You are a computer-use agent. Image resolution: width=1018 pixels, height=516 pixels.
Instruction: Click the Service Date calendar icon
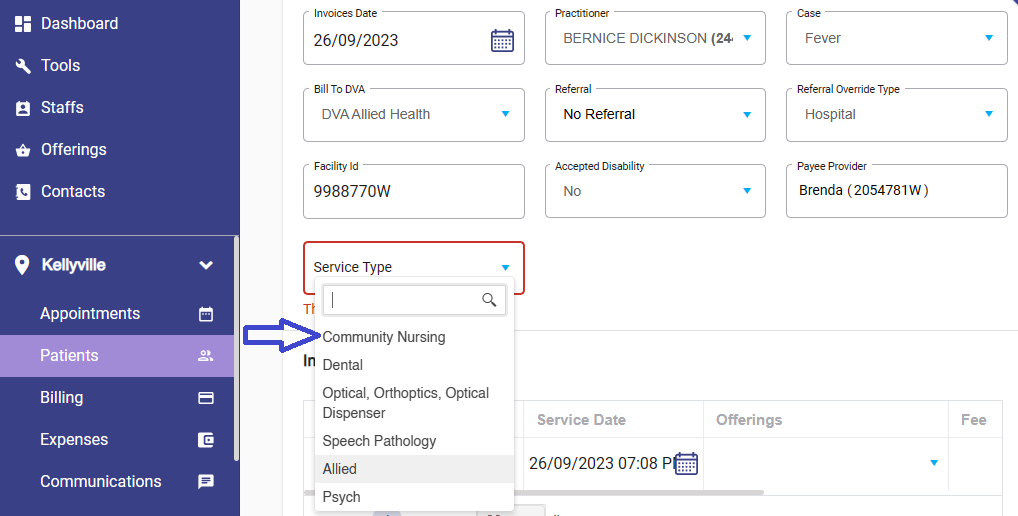[x=686, y=463]
